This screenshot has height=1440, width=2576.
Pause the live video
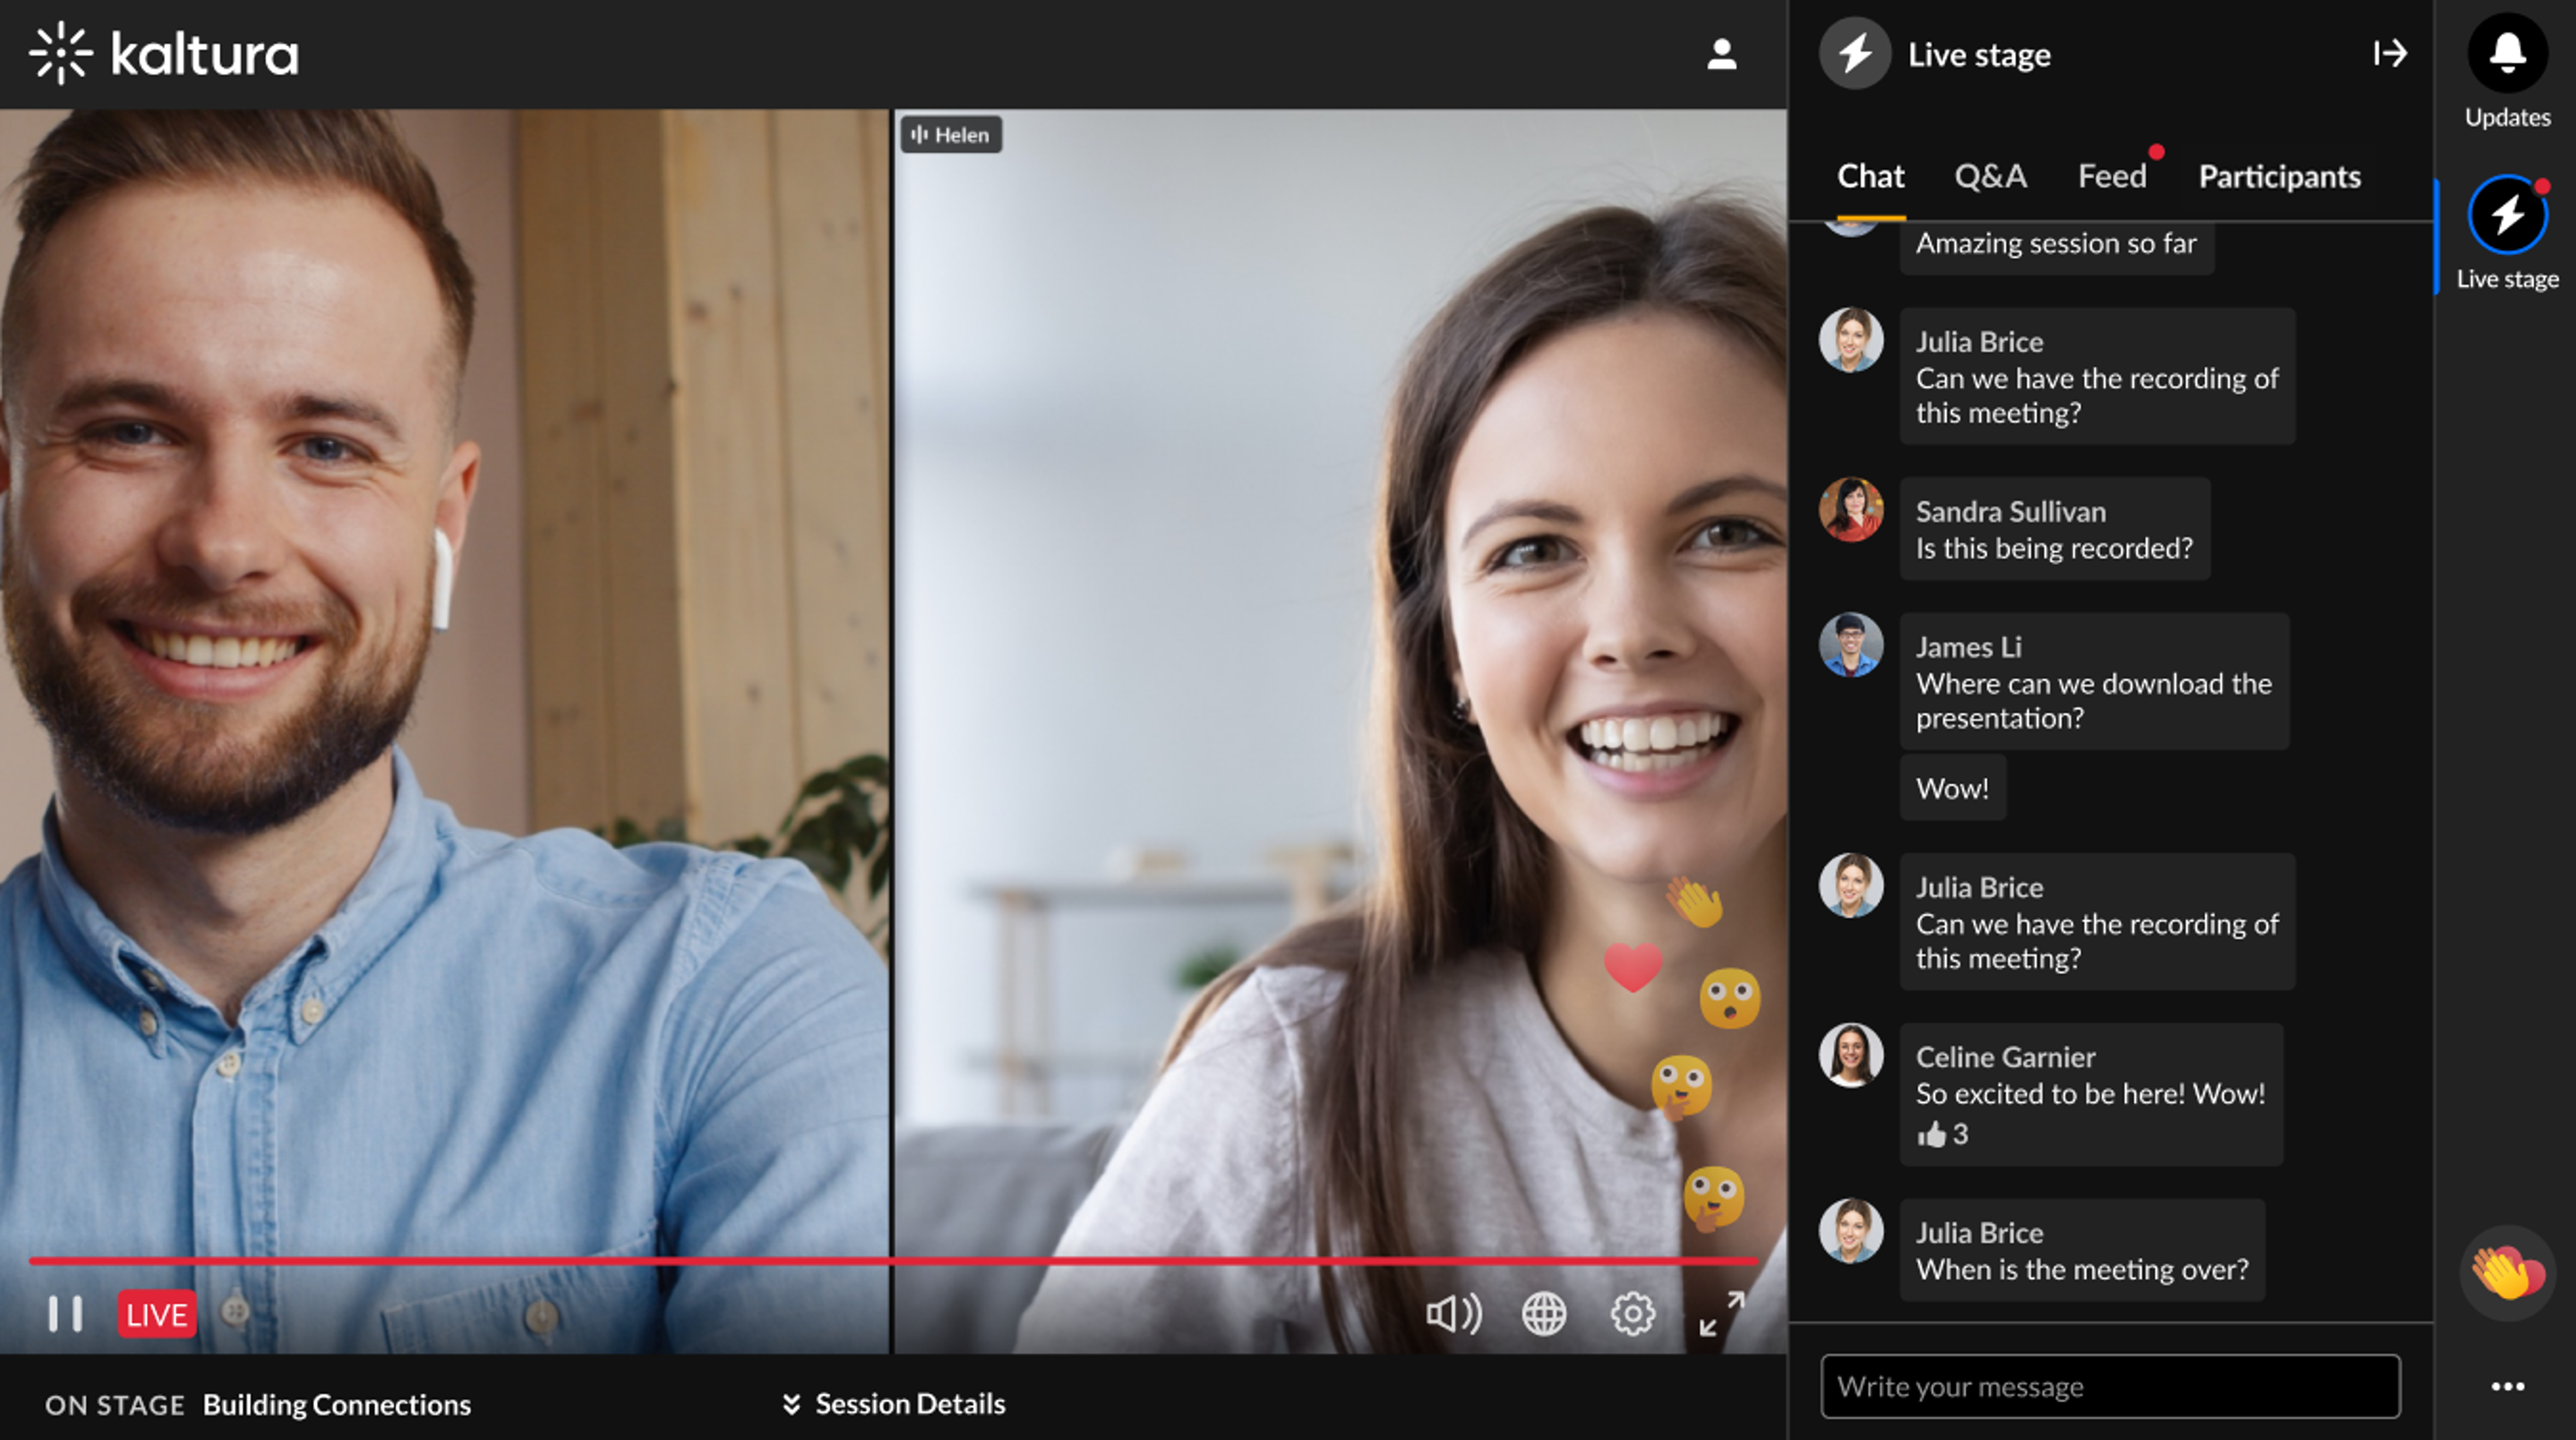66,1314
